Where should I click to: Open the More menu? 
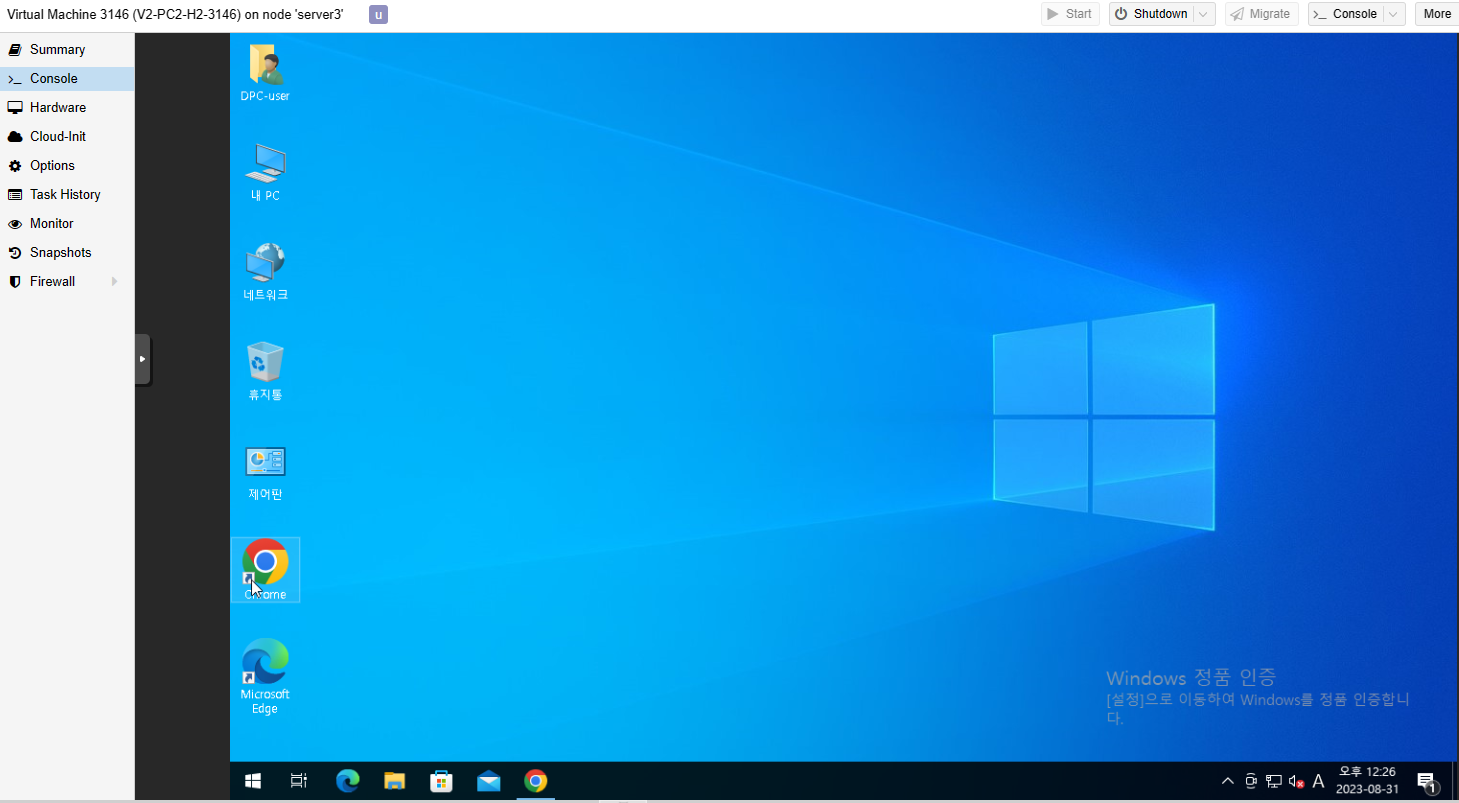1437,14
